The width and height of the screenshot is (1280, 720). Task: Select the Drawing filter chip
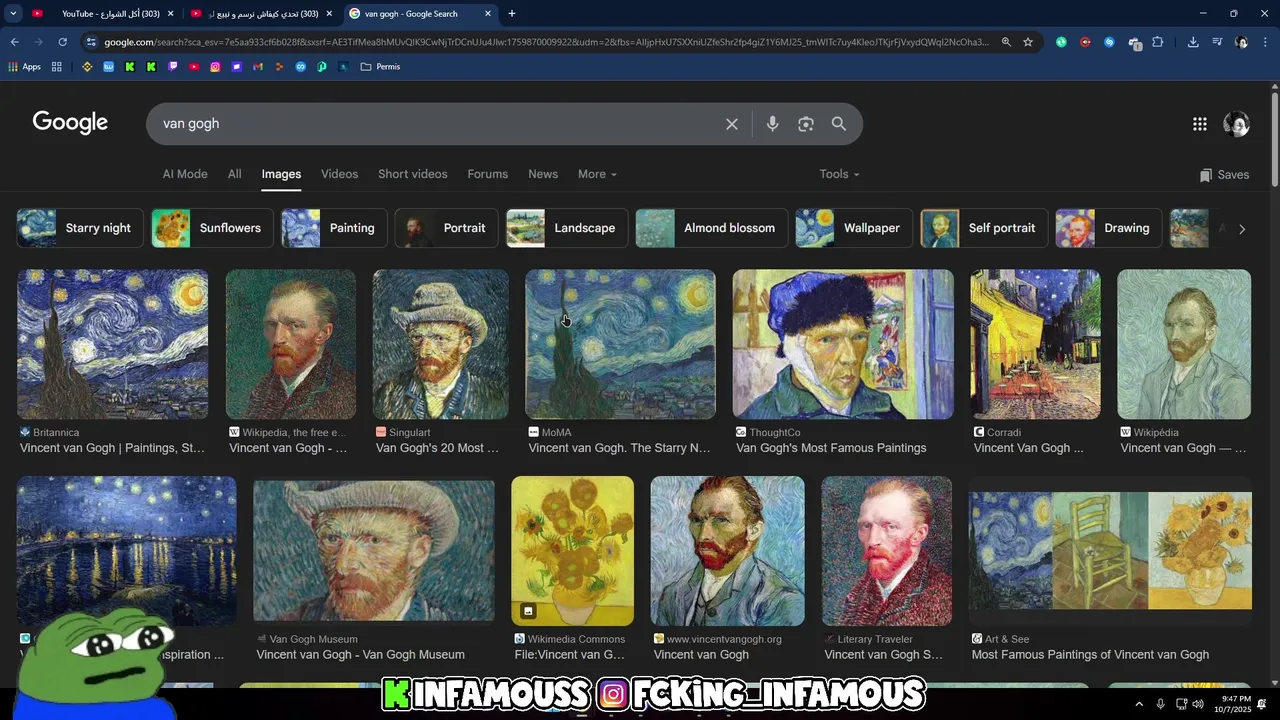click(x=1108, y=228)
